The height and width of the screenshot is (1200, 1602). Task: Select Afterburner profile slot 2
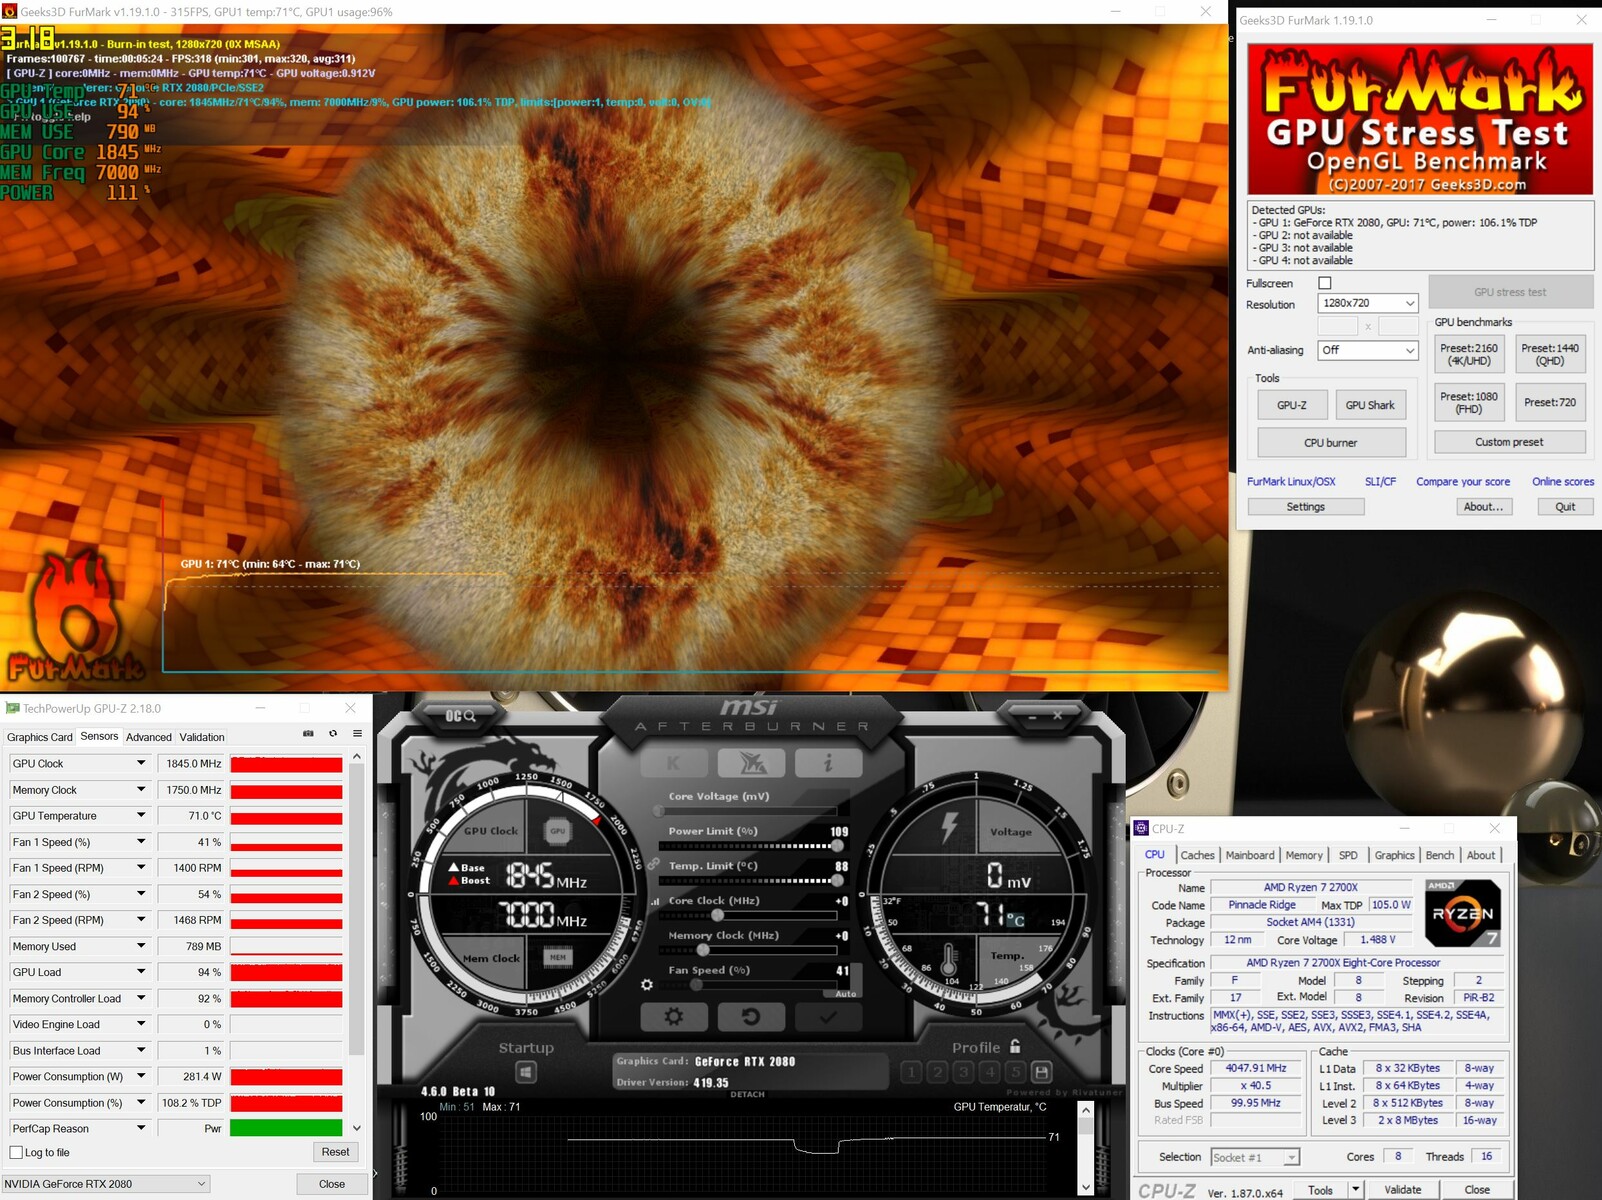tap(937, 1072)
